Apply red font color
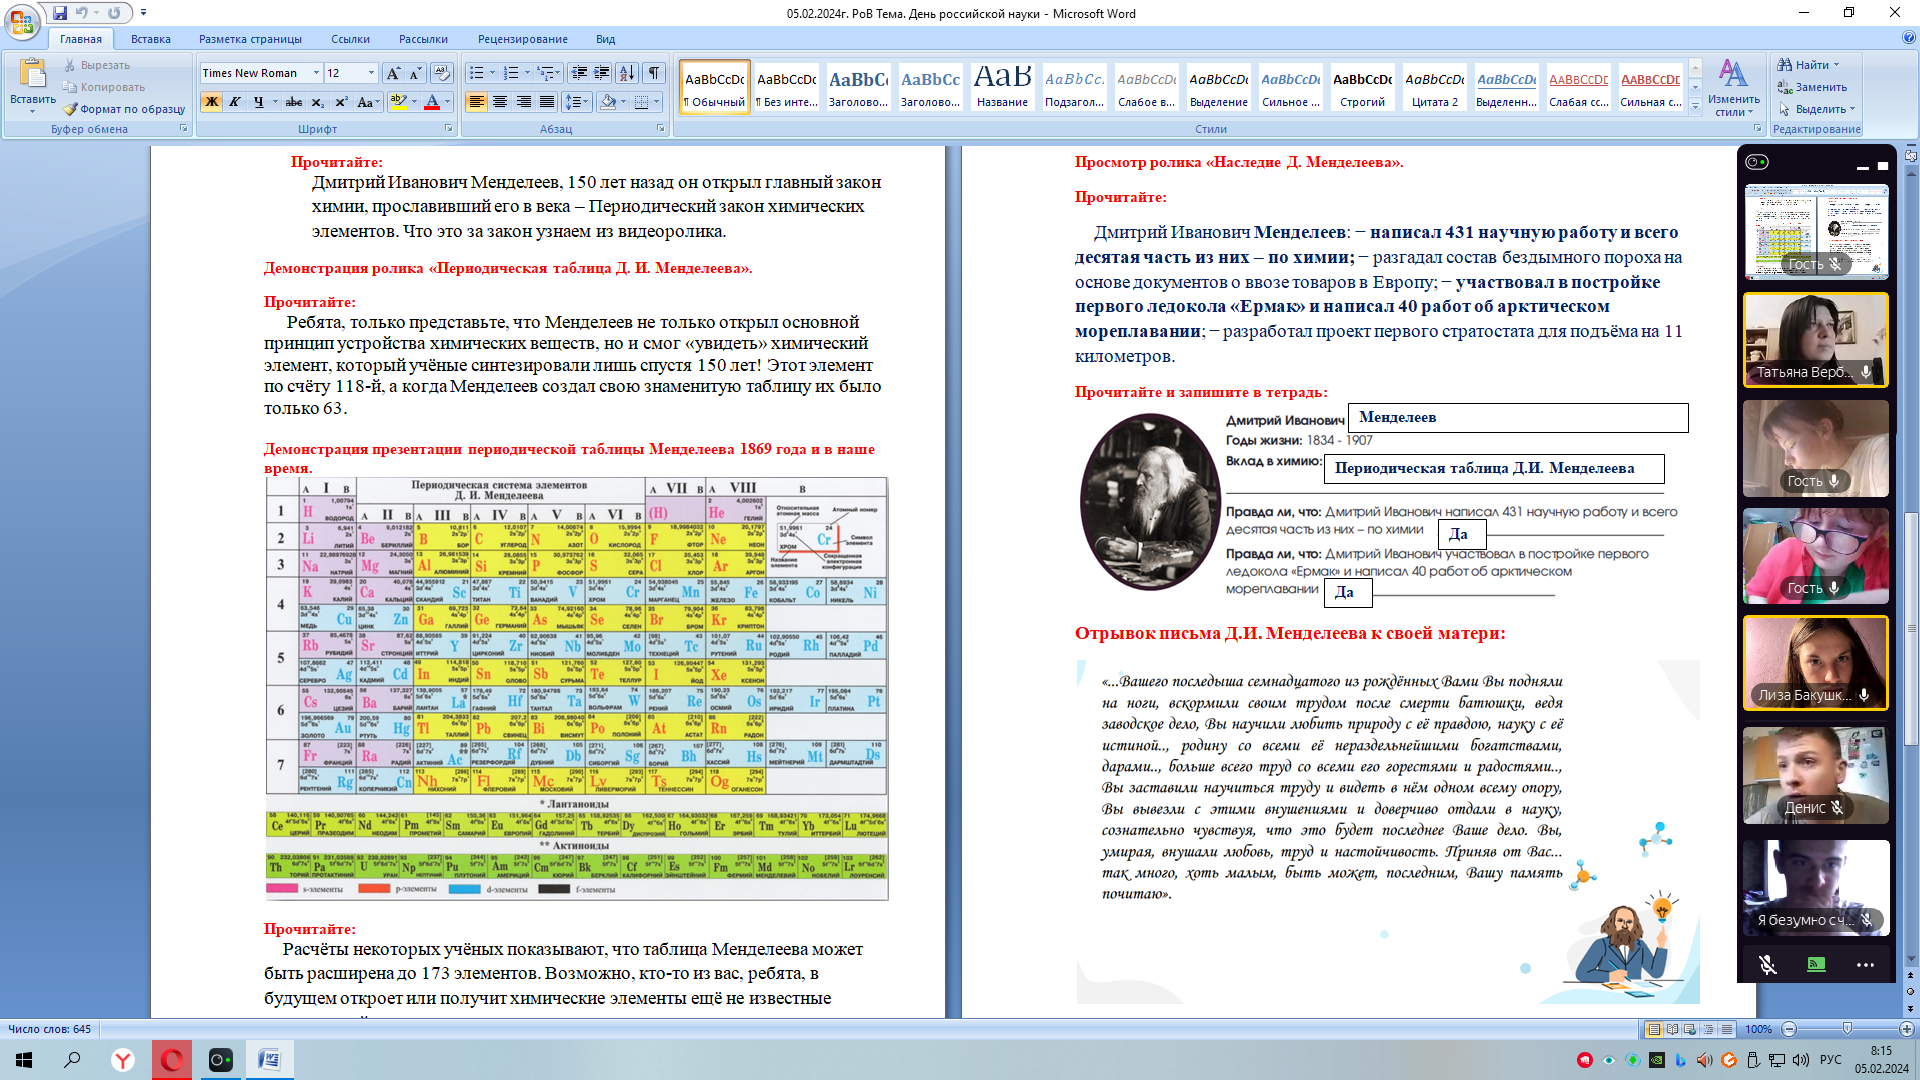This screenshot has width=1920, height=1080. 432,102
